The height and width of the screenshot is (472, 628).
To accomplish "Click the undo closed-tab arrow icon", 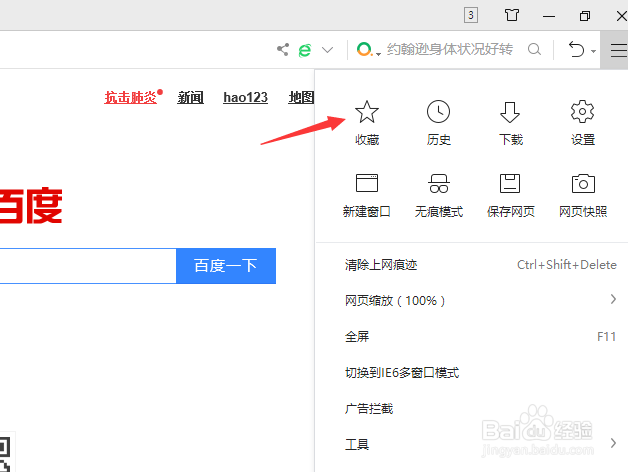I will click(576, 50).
